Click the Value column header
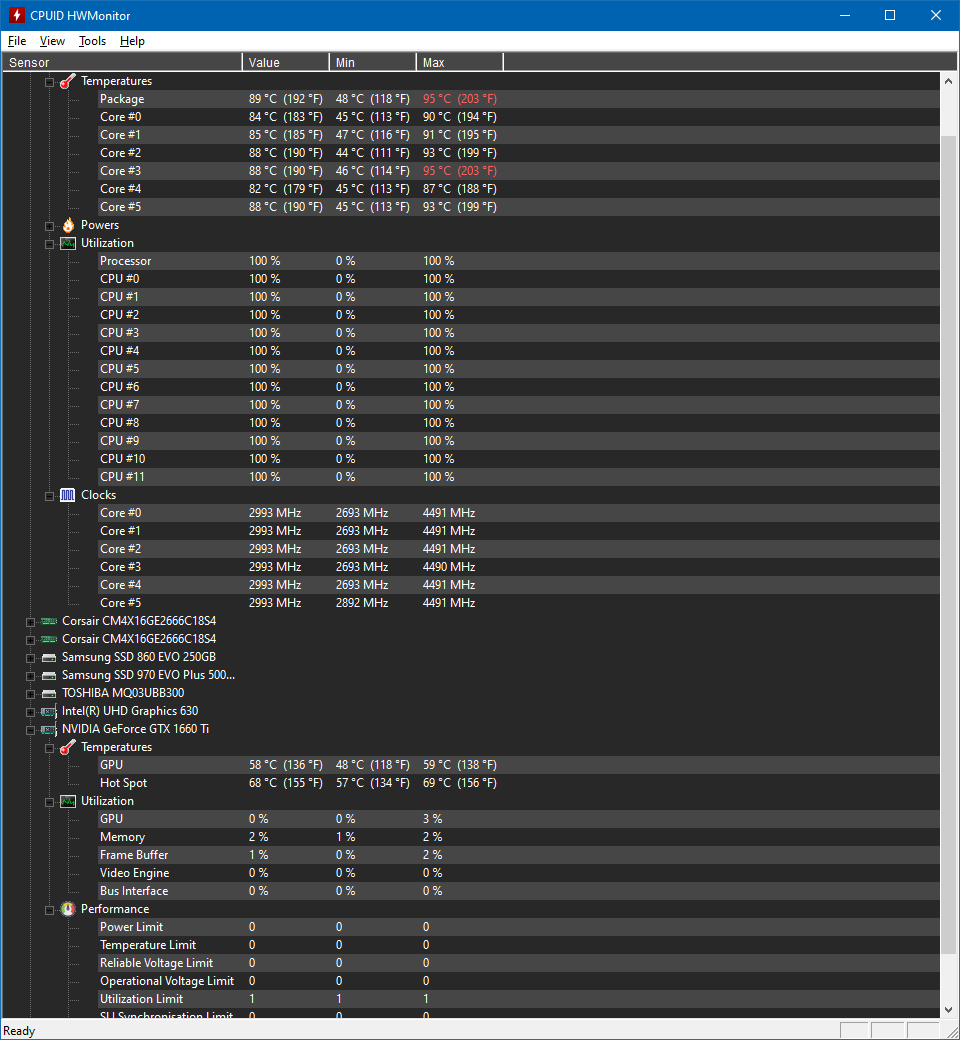Screen dimensions: 960x1040 tap(286, 62)
